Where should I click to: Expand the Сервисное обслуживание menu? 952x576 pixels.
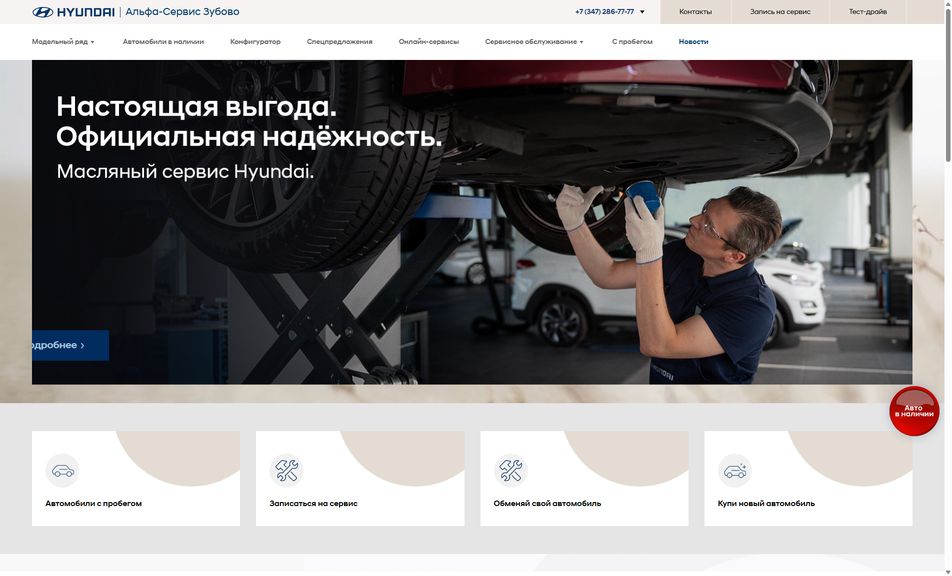[534, 42]
